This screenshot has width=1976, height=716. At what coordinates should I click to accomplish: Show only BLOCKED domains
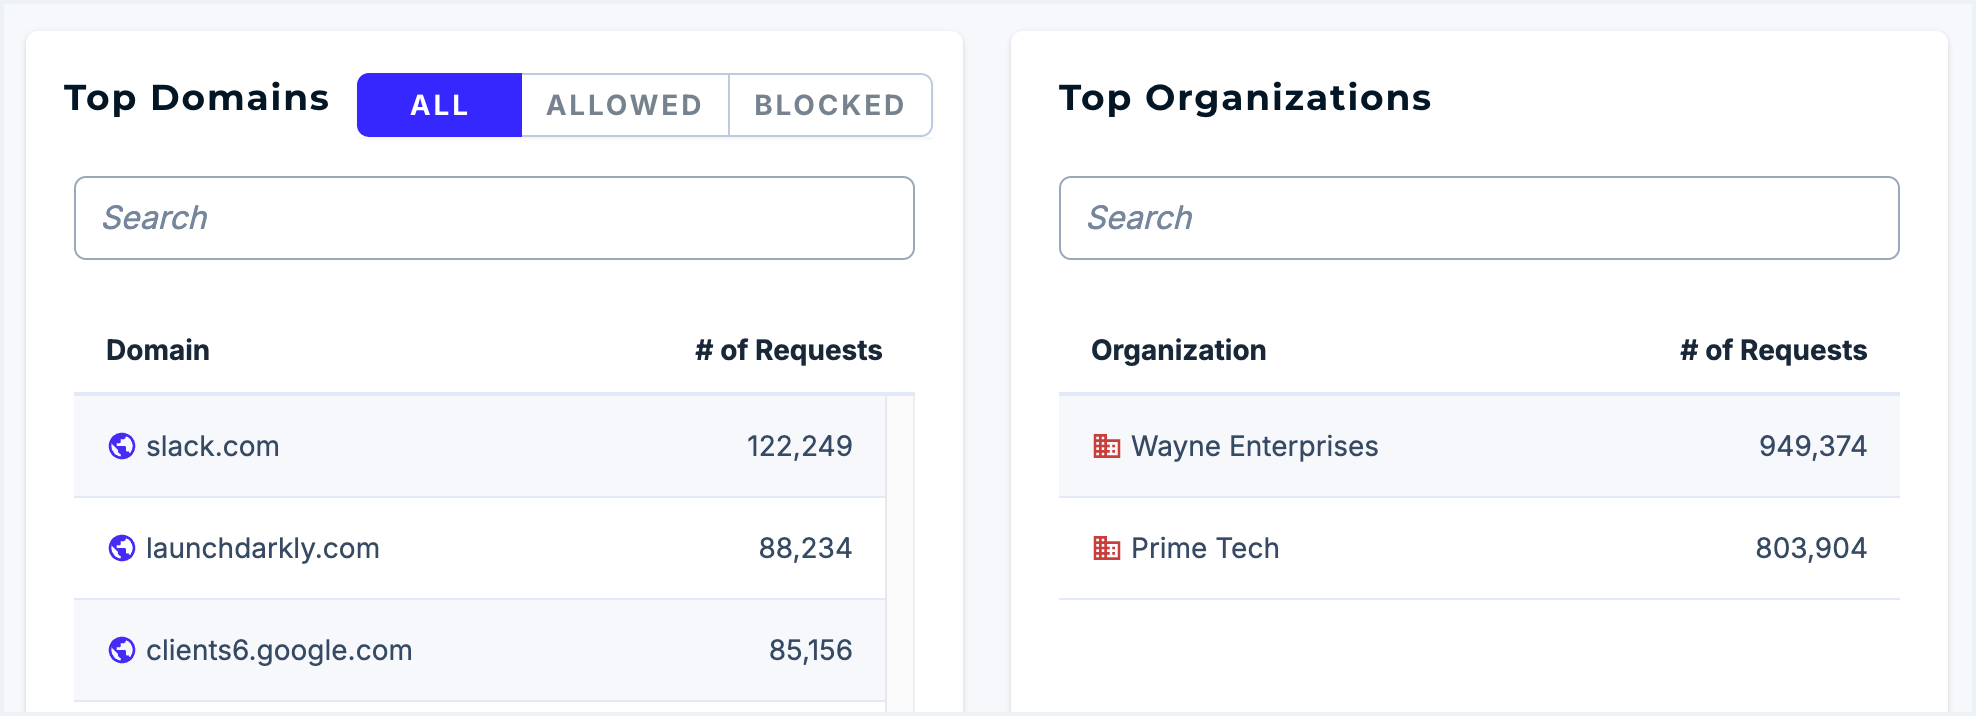click(x=830, y=105)
